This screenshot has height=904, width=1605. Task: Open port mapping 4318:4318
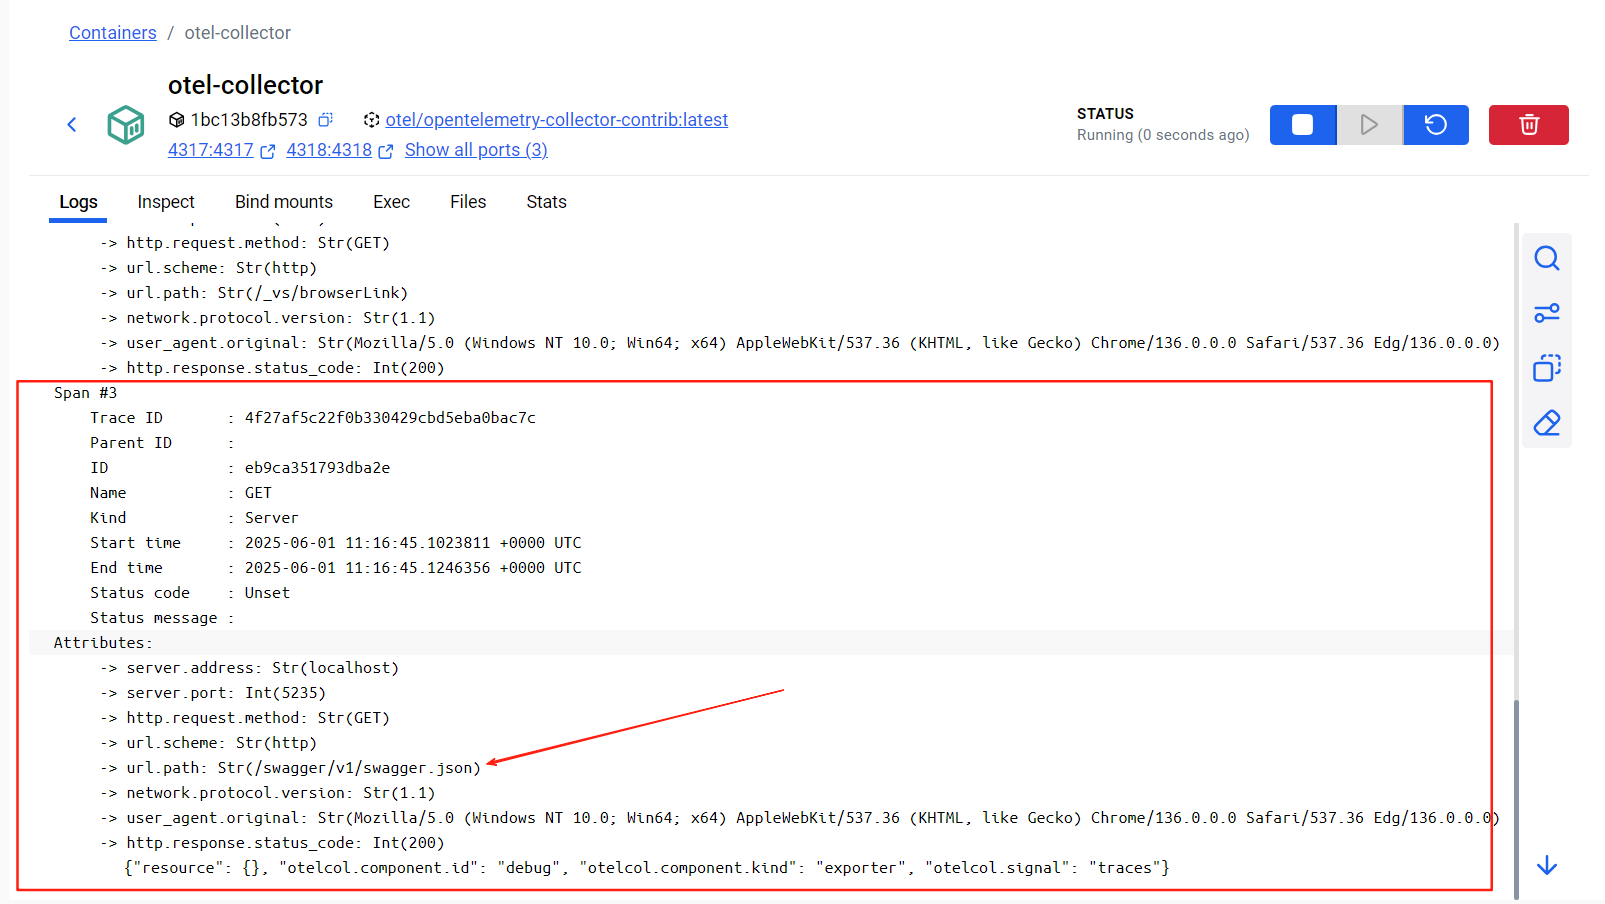point(329,150)
